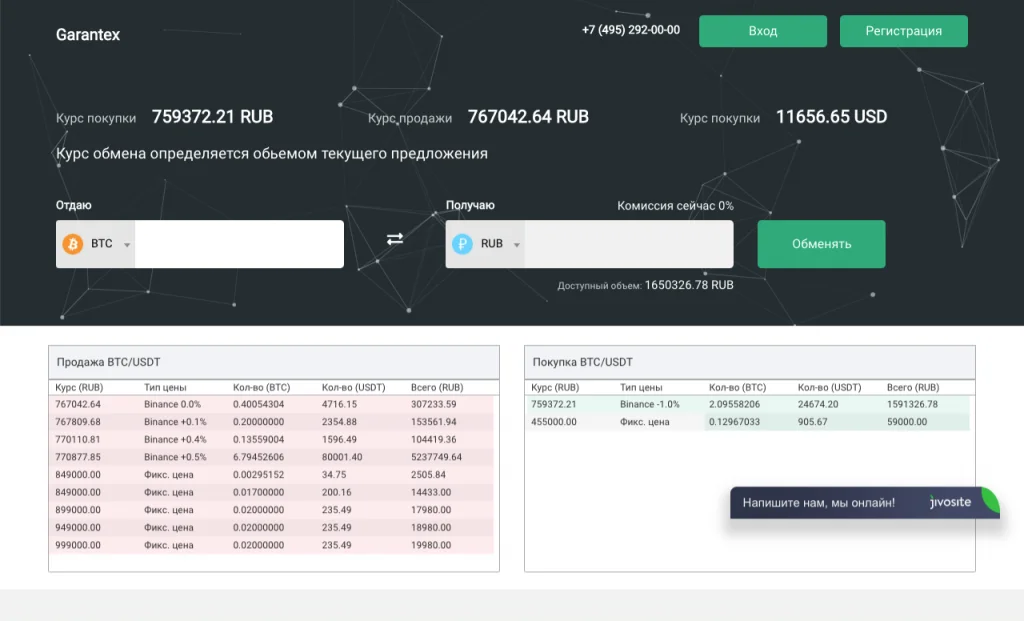Click Кол-во (USDT) column header in buy table
This screenshot has height=621, width=1024.
[x=829, y=387]
